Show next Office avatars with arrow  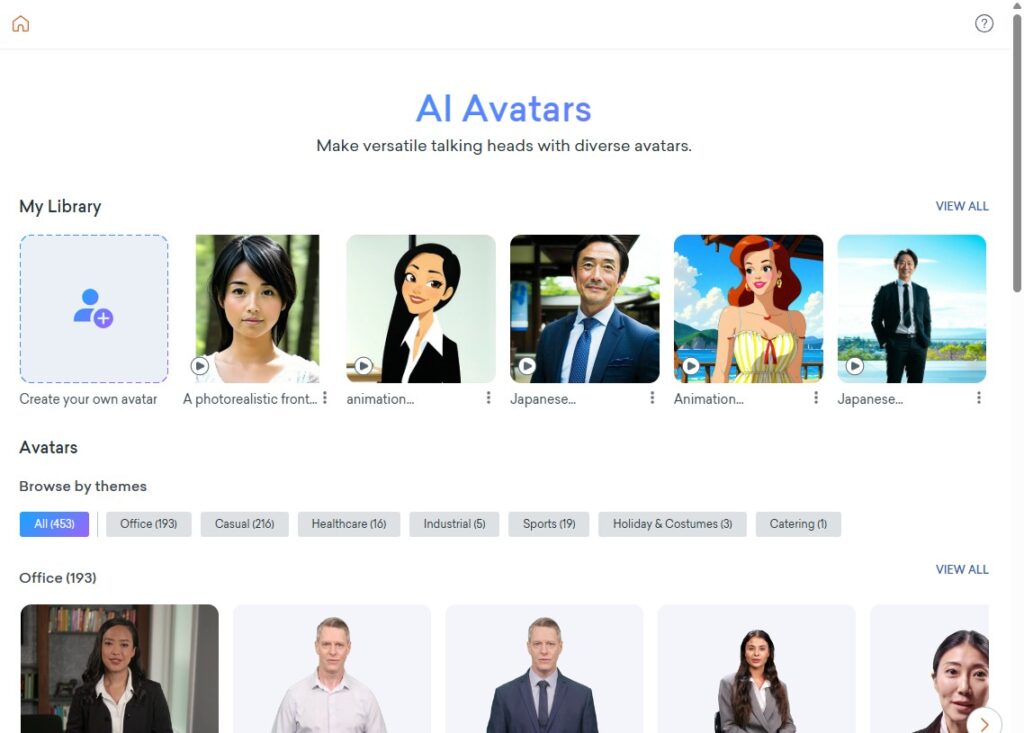984,723
